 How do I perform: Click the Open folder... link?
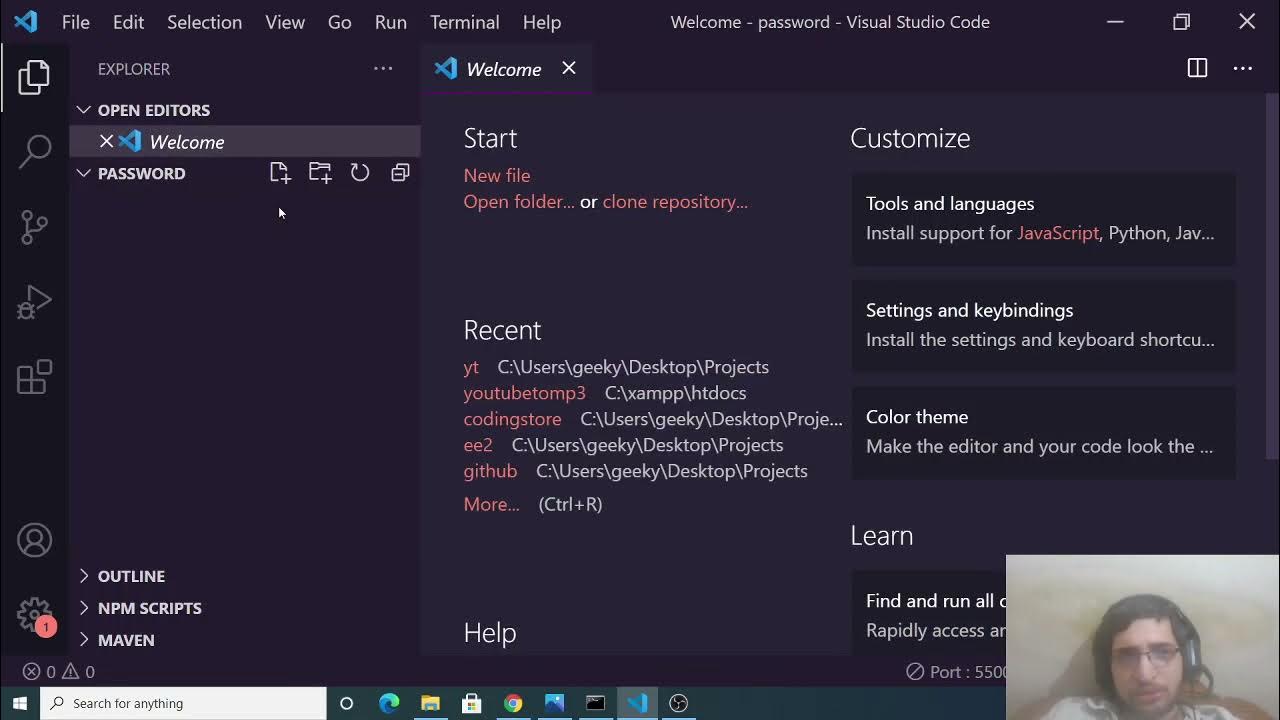[x=519, y=202]
